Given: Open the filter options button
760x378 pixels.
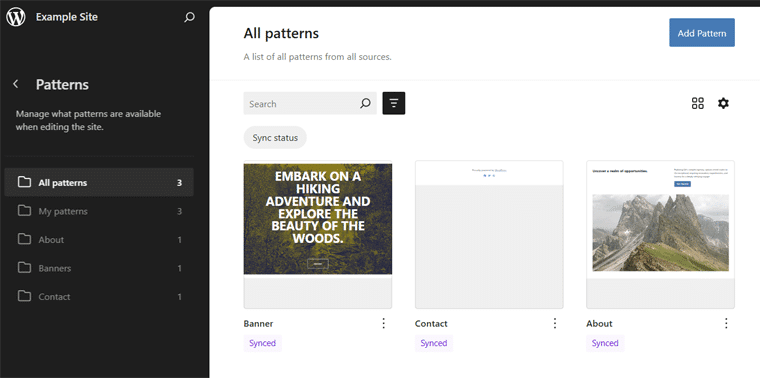Looking at the screenshot, I should [x=394, y=103].
